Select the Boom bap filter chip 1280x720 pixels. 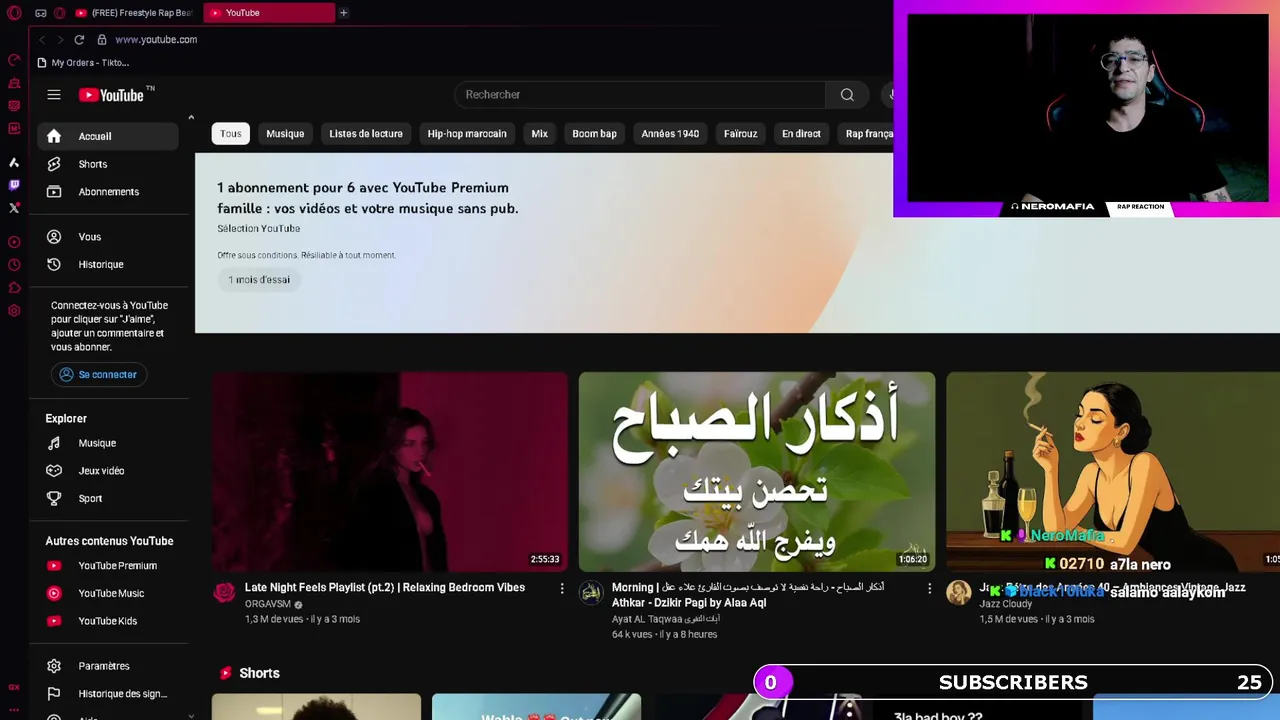coord(595,134)
